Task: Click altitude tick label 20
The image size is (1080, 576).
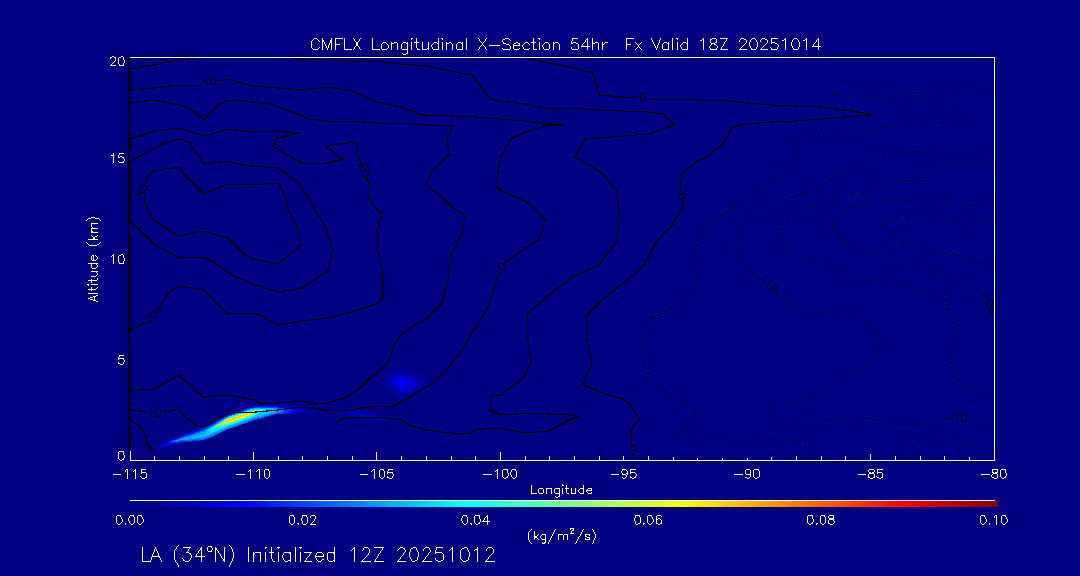Action: coord(117,61)
